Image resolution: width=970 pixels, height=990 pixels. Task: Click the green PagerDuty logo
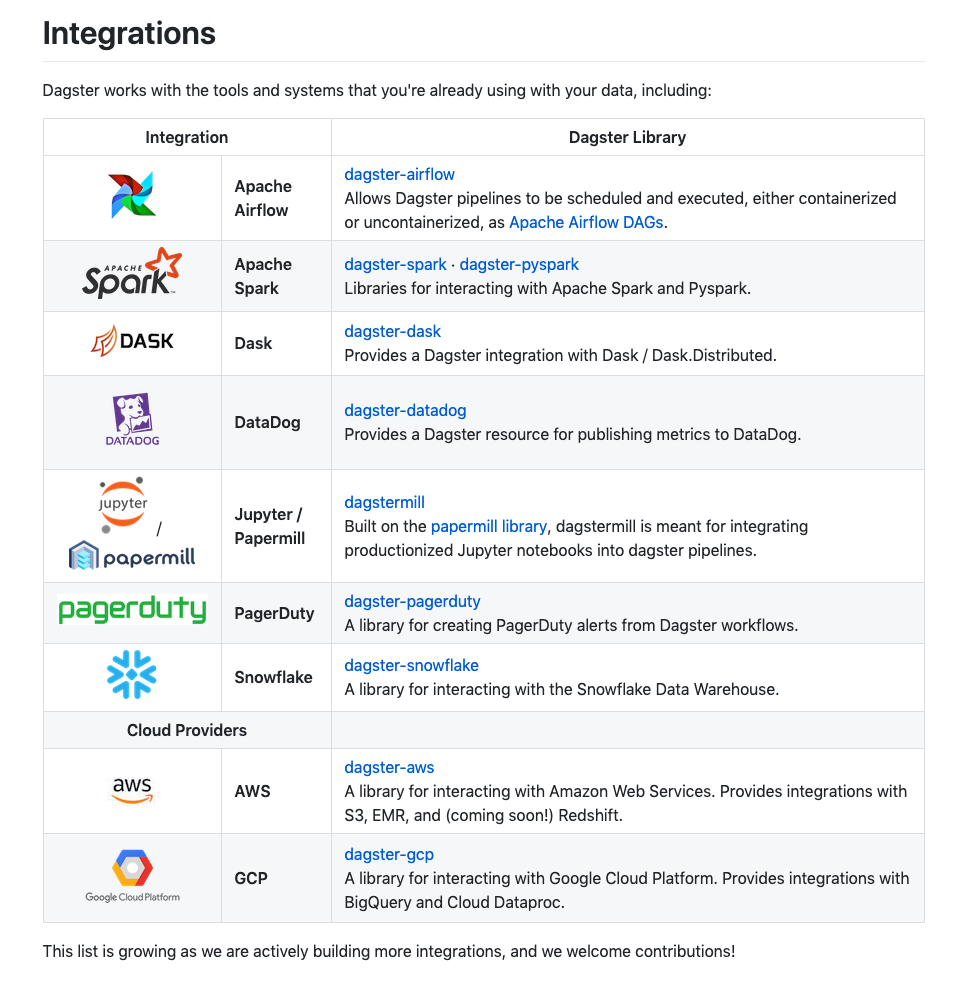pyautogui.click(x=132, y=609)
